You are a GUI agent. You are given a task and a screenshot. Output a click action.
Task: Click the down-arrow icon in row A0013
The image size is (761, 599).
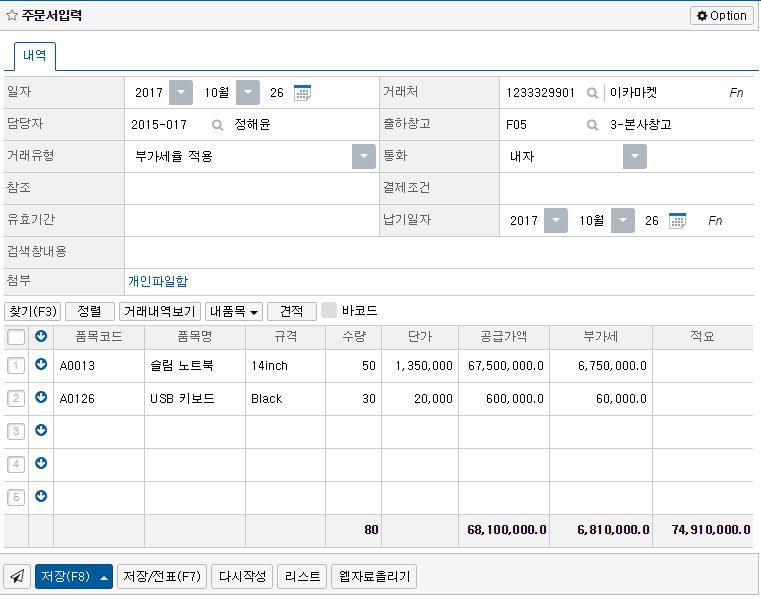(x=41, y=364)
